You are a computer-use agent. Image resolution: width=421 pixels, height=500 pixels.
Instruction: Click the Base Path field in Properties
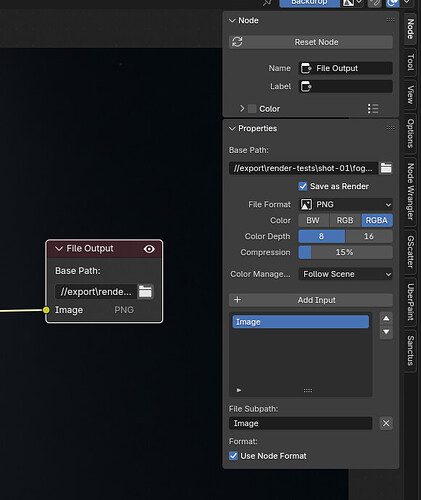pos(303,168)
